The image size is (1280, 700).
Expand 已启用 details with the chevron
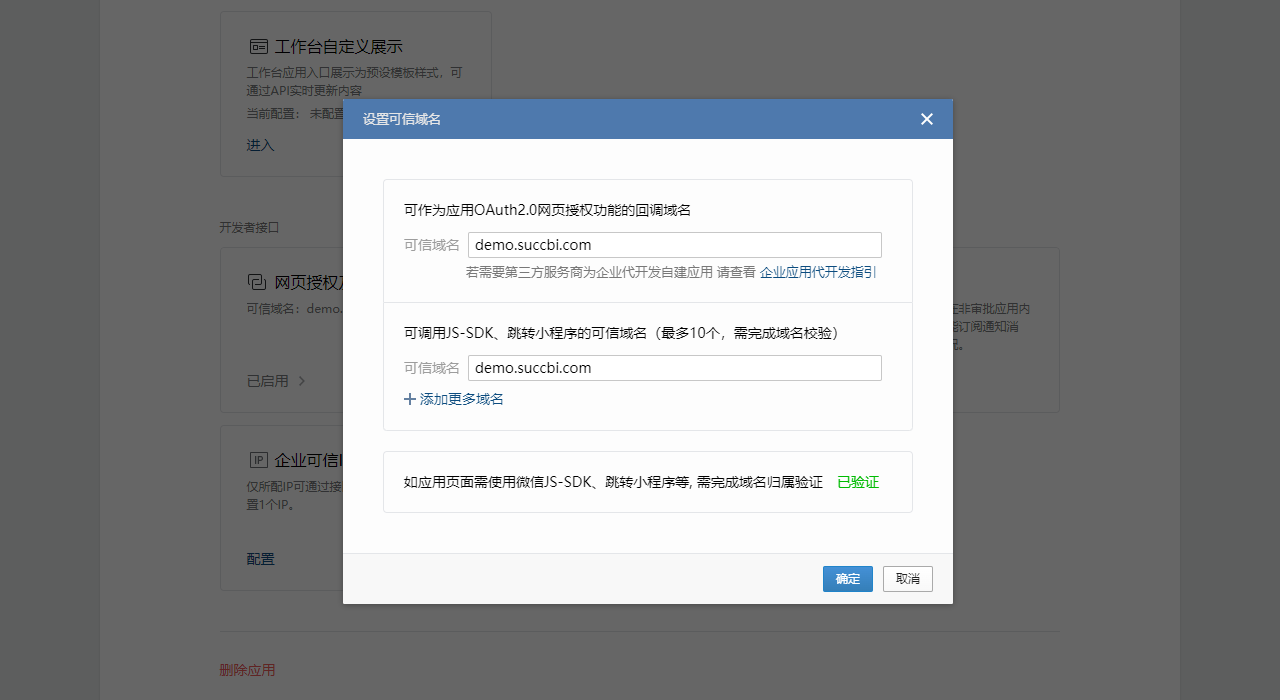click(301, 380)
